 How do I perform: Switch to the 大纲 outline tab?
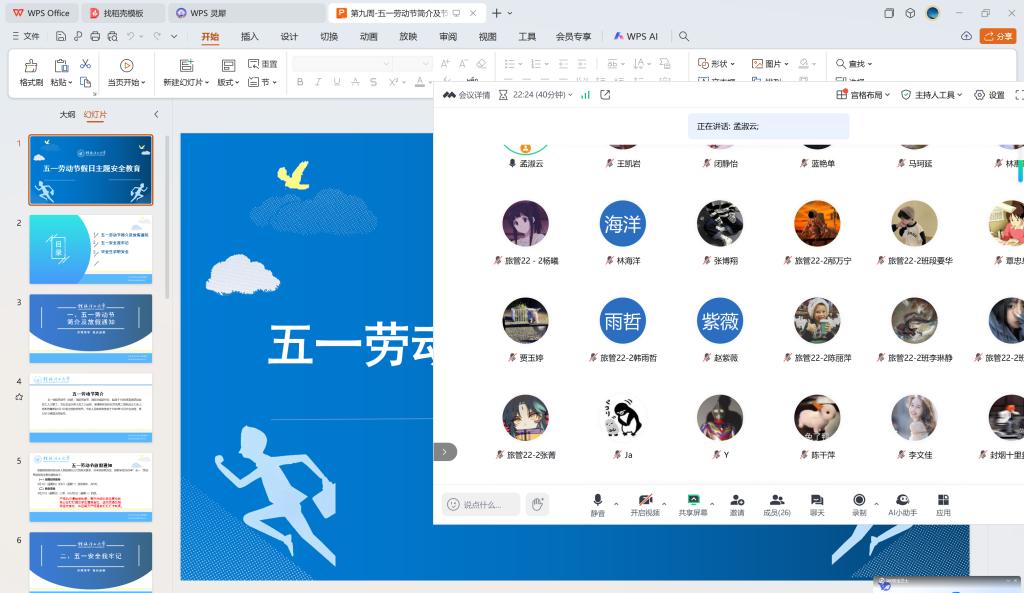pos(67,115)
